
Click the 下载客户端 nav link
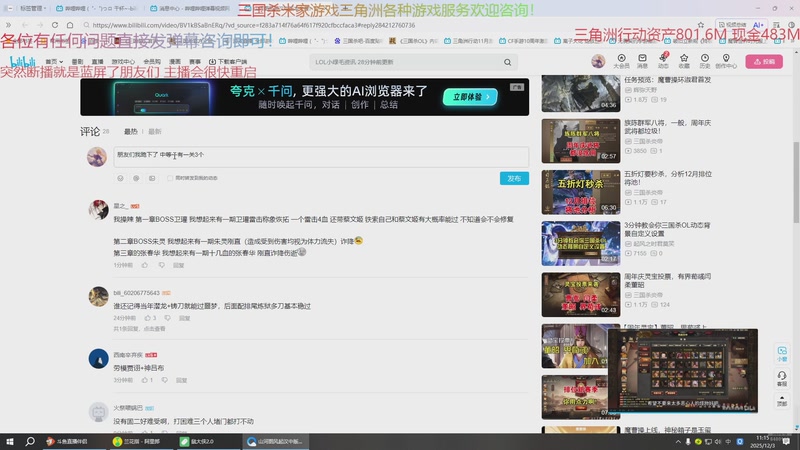228,62
